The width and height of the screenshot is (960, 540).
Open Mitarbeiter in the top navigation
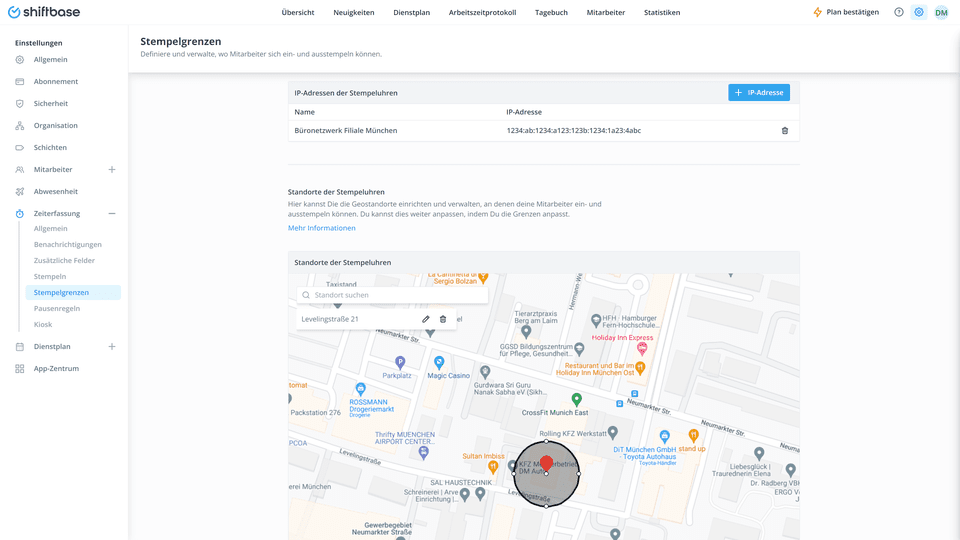606,12
